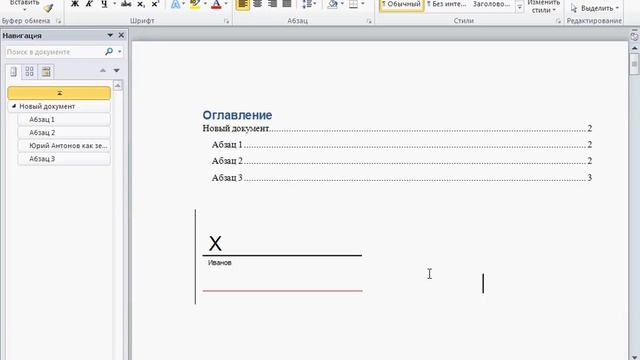Follow Абзац 1 table of contents entry
Screen dimensions: 640x360
[x=402, y=145]
